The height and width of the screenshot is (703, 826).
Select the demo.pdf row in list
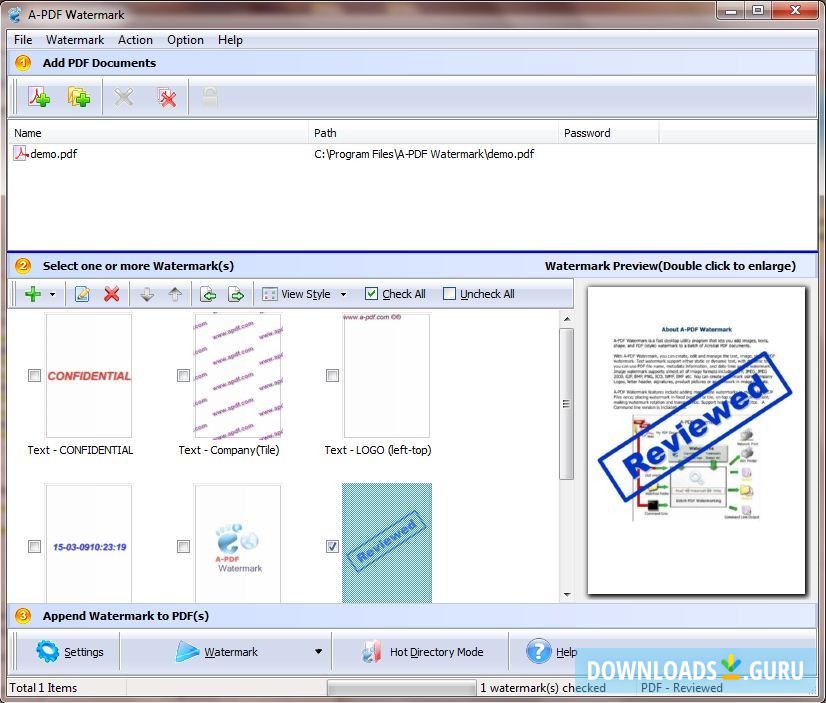(412, 154)
